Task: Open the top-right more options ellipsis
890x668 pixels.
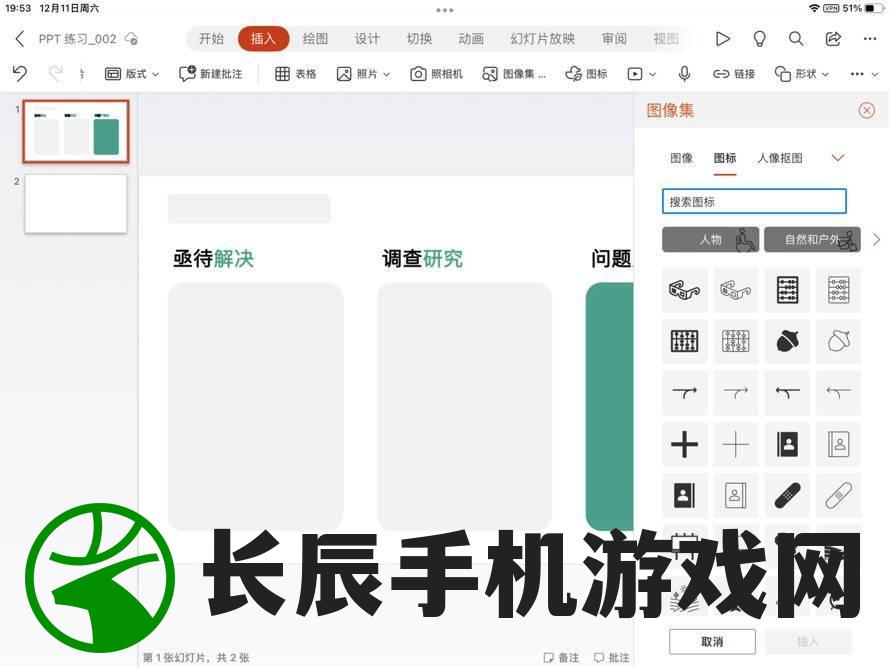Action: (x=870, y=39)
